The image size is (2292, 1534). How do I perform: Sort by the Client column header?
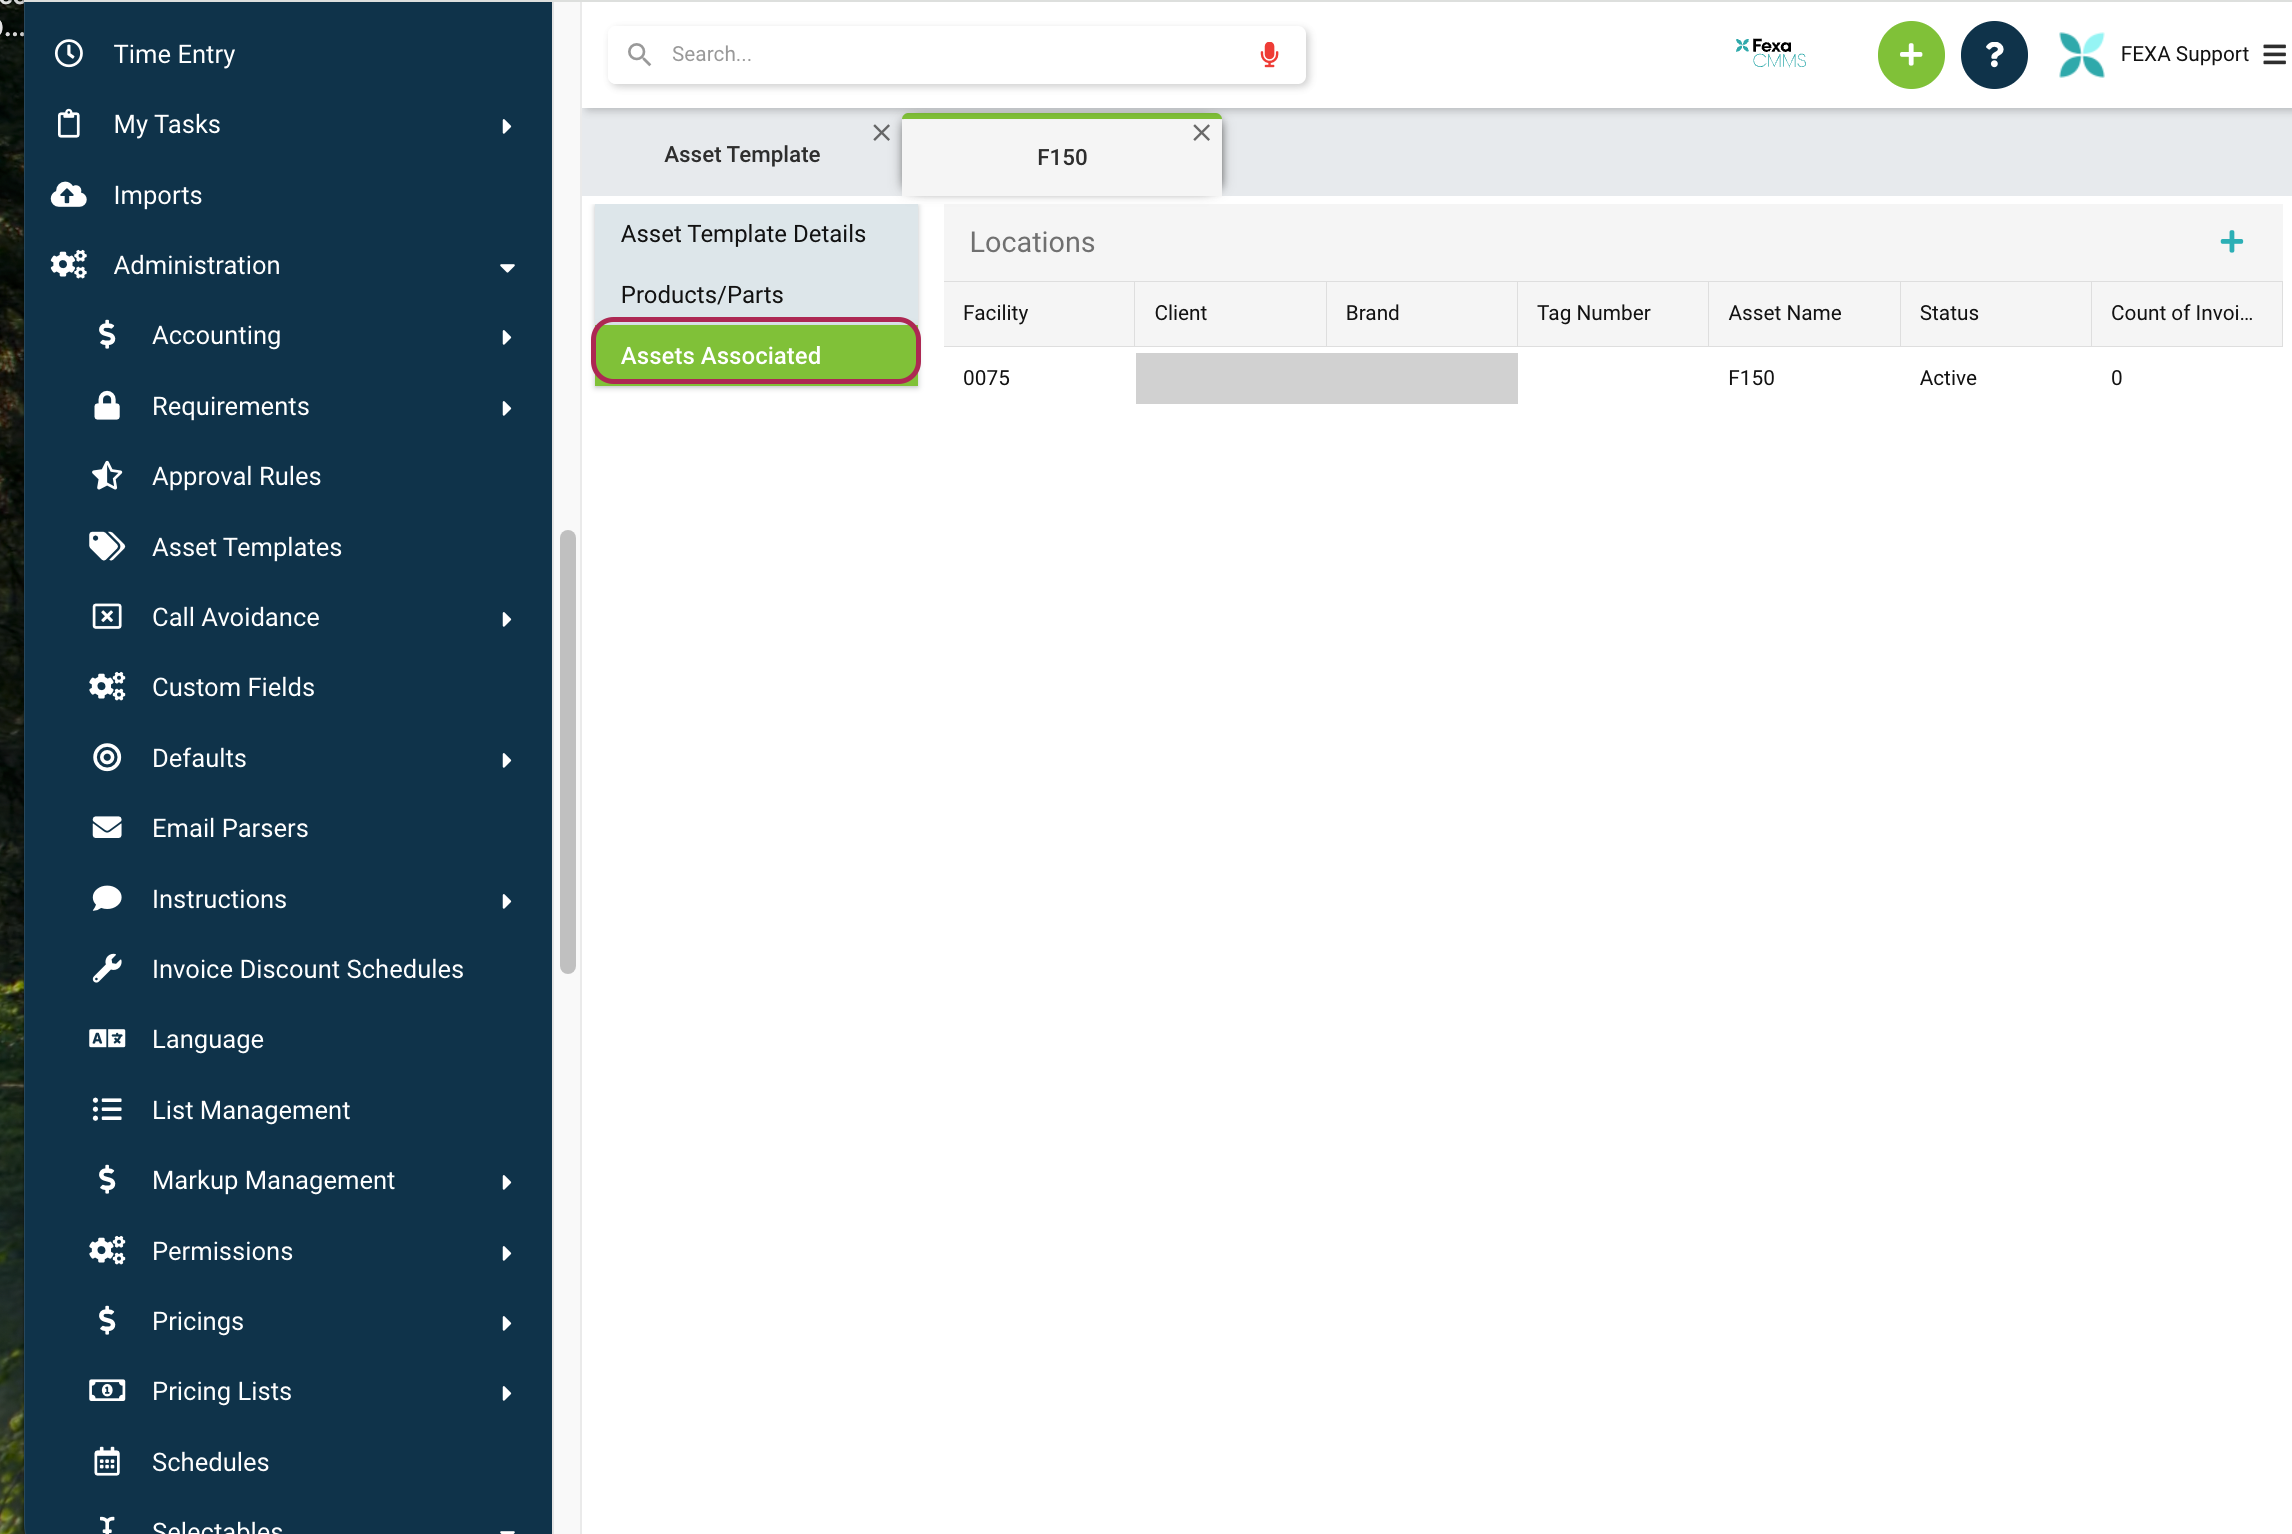click(x=1230, y=313)
